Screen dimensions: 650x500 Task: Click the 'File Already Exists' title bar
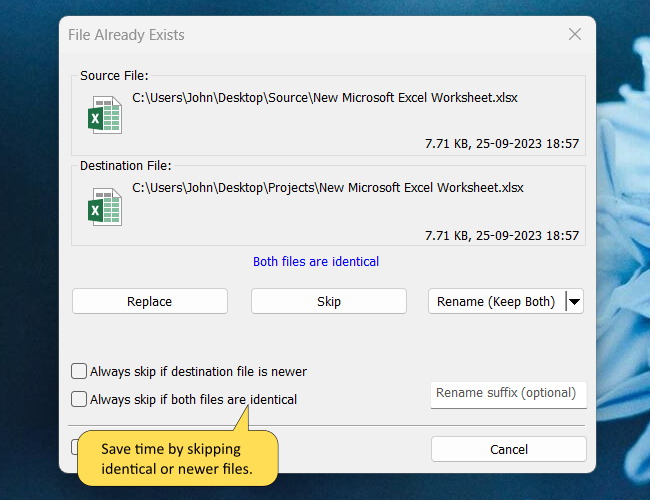coord(300,35)
